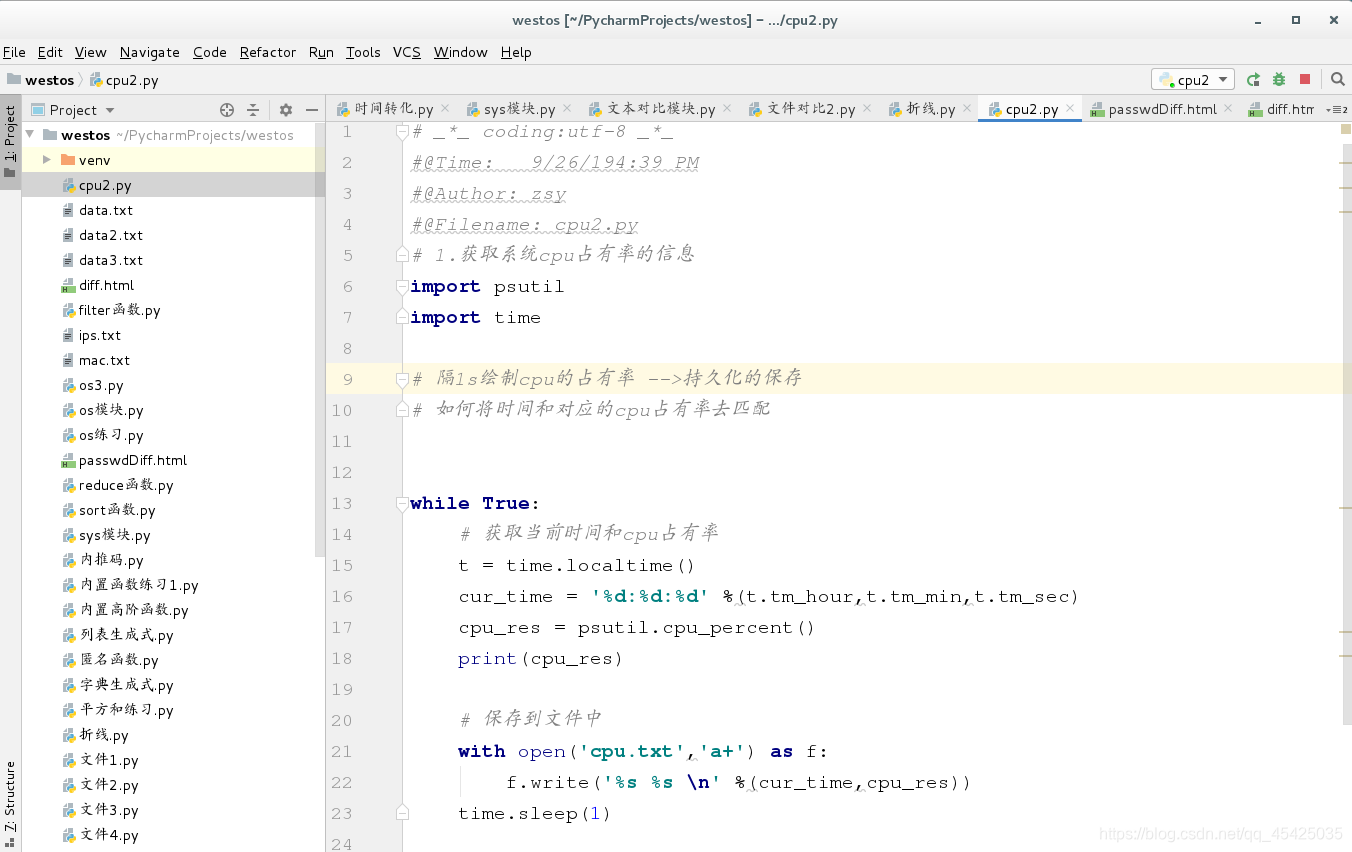Fold the header comment block at line 1
1352x852 pixels.
402,132
